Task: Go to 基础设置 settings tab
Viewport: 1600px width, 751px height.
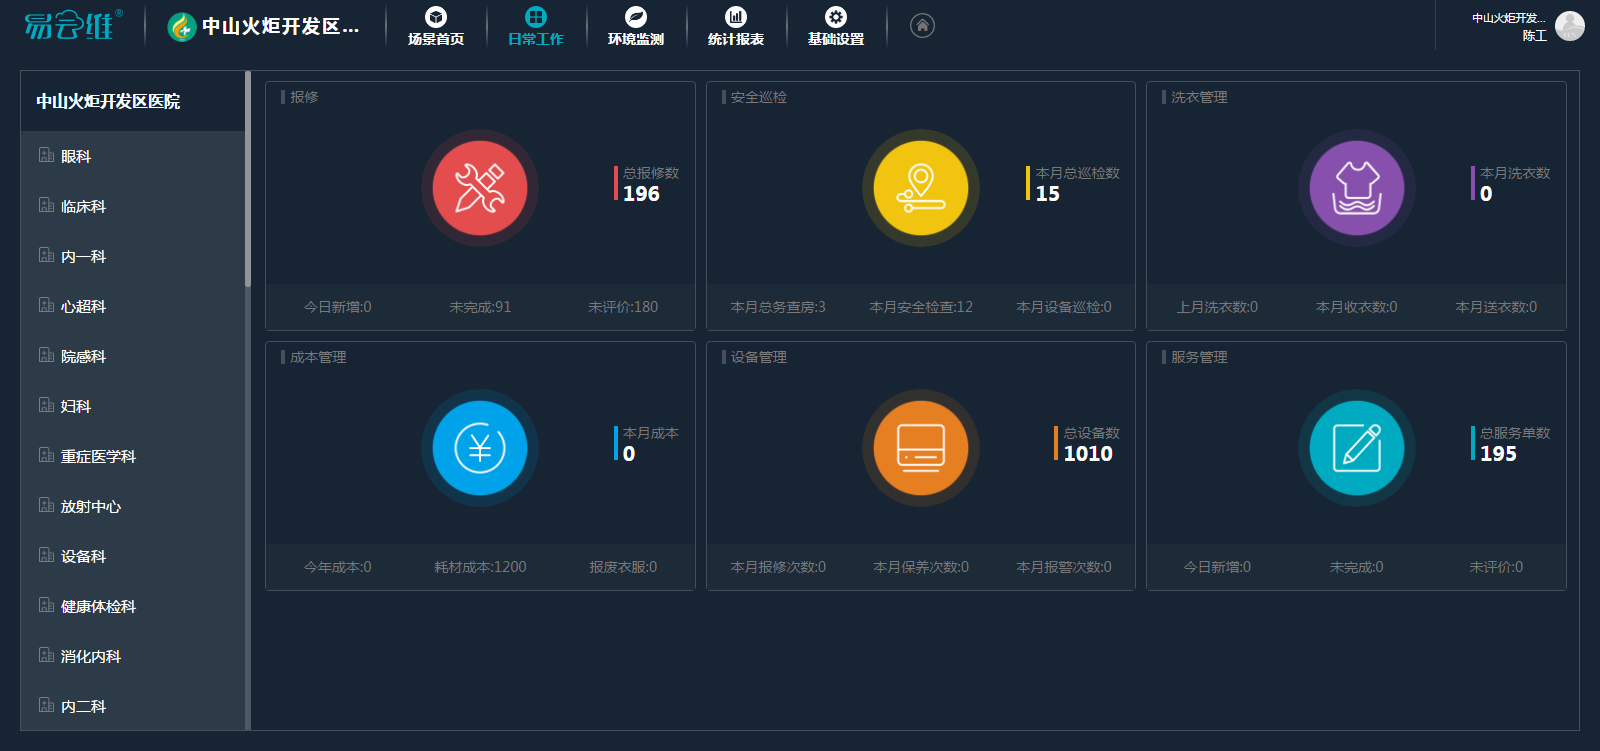Action: click(836, 27)
